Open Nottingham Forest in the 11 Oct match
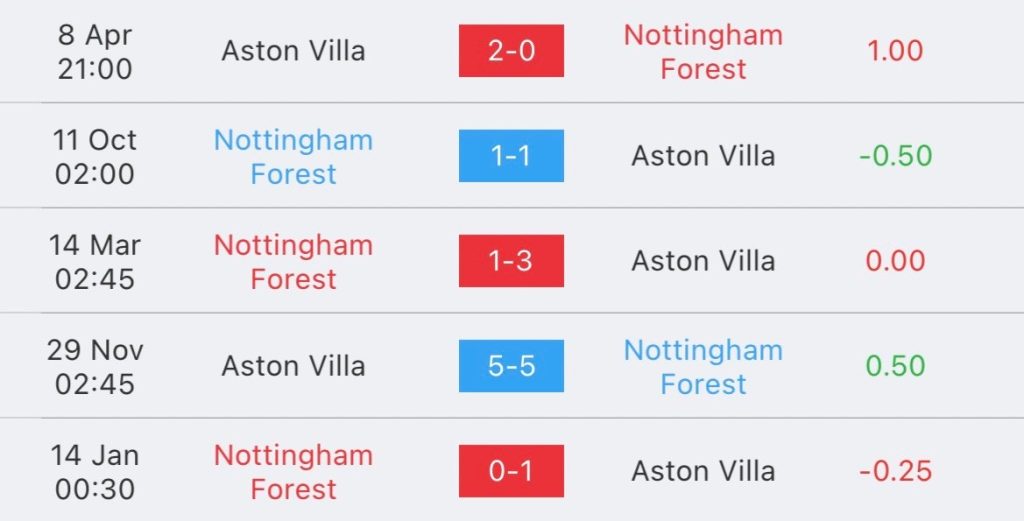Viewport: 1024px width, 521px height. [293, 157]
